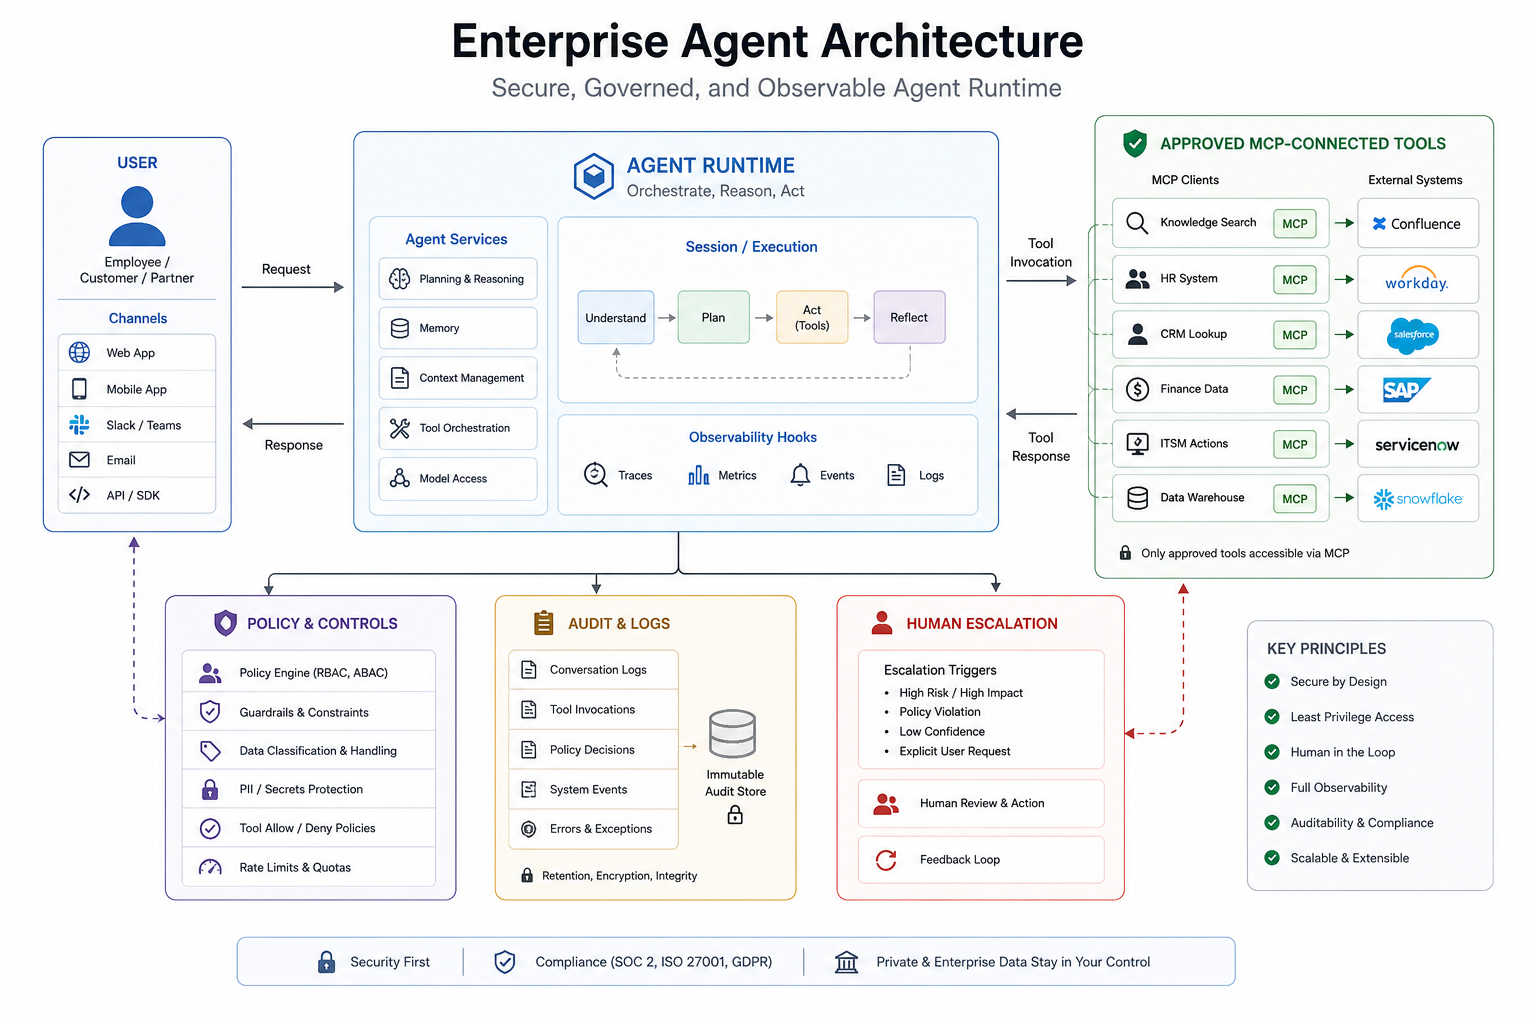
Task: Click the Conversation Logs row
Action: pos(594,670)
